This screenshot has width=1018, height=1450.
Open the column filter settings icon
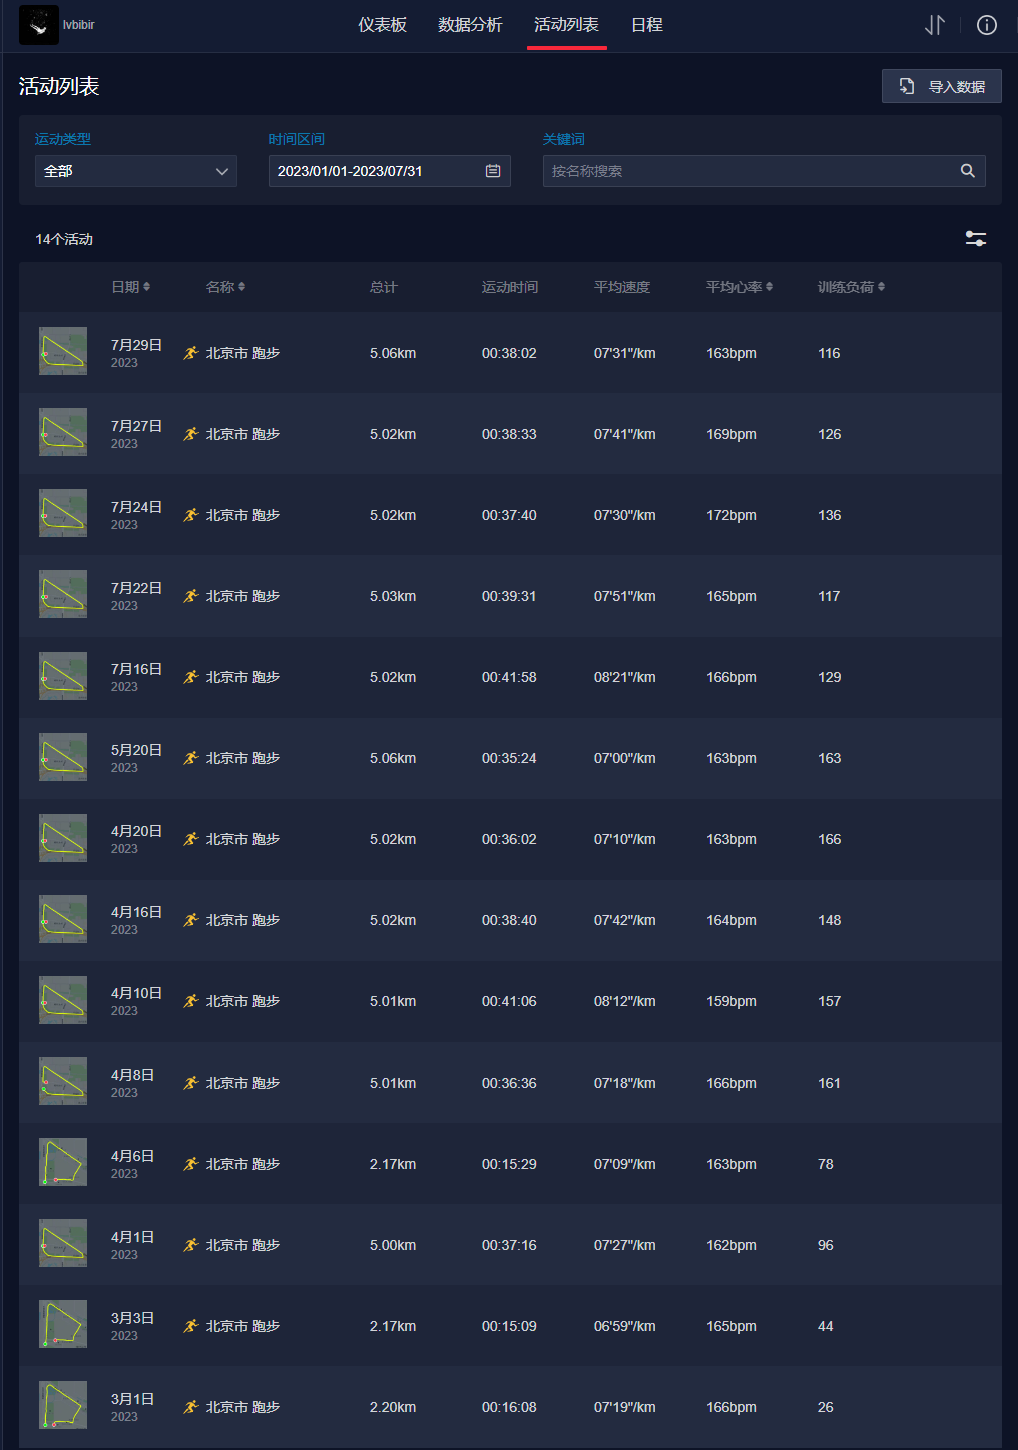point(975,238)
